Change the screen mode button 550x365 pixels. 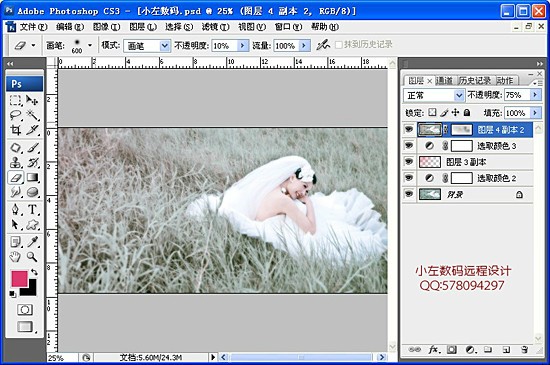[x=25, y=327]
